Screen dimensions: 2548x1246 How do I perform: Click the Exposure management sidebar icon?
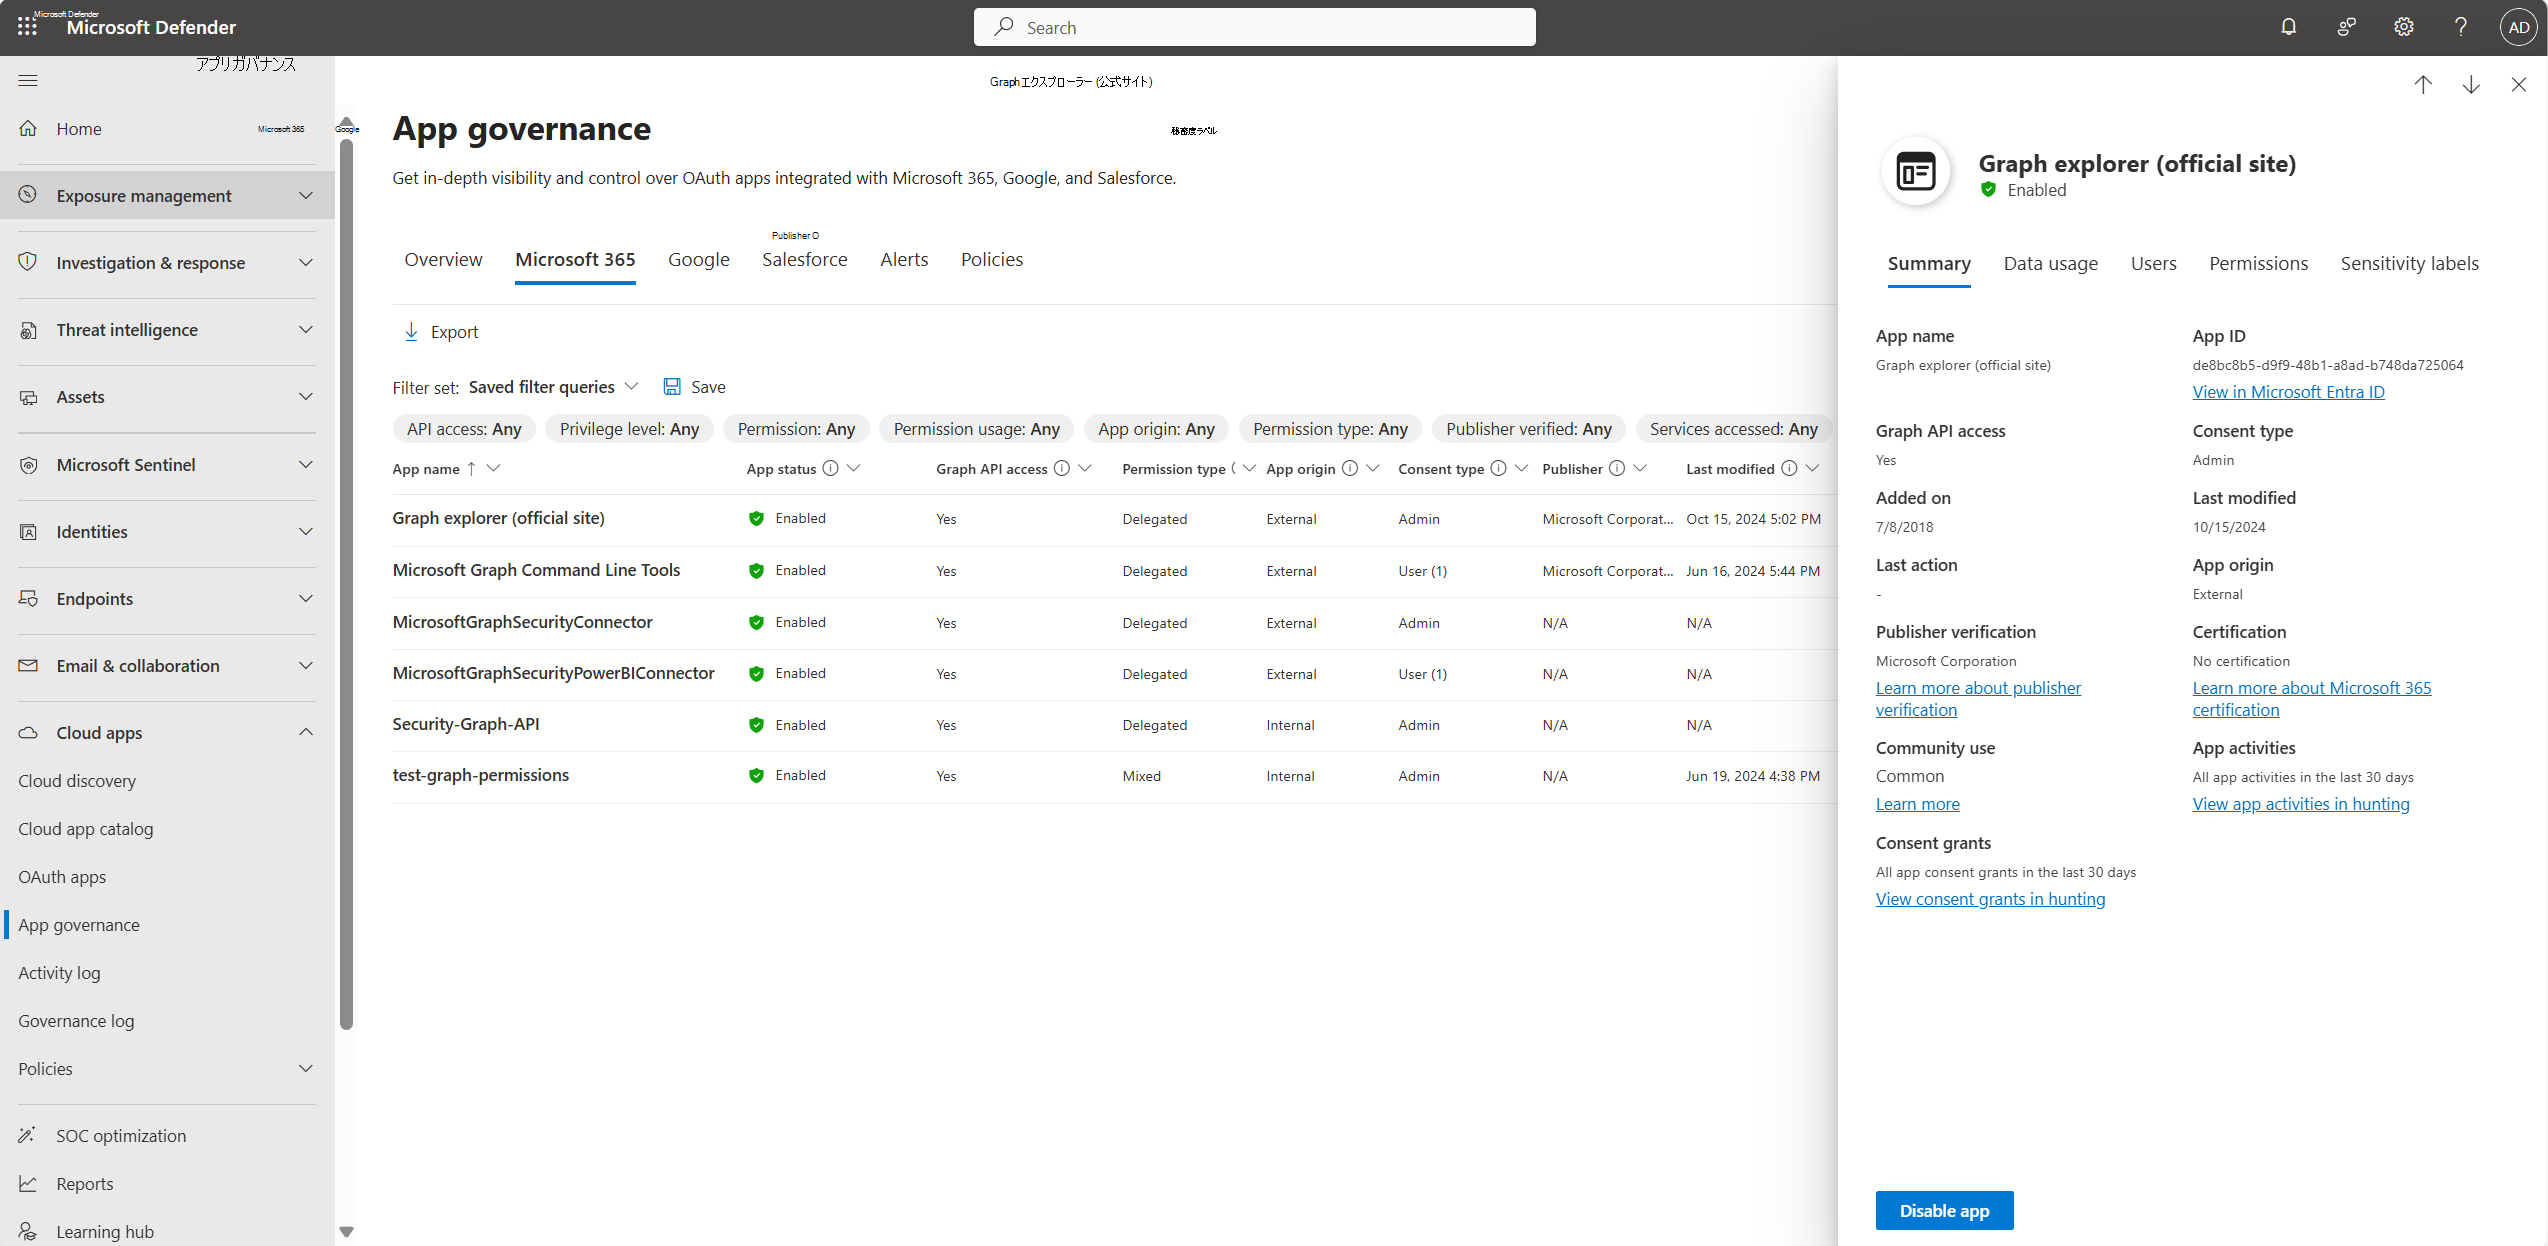tap(29, 195)
